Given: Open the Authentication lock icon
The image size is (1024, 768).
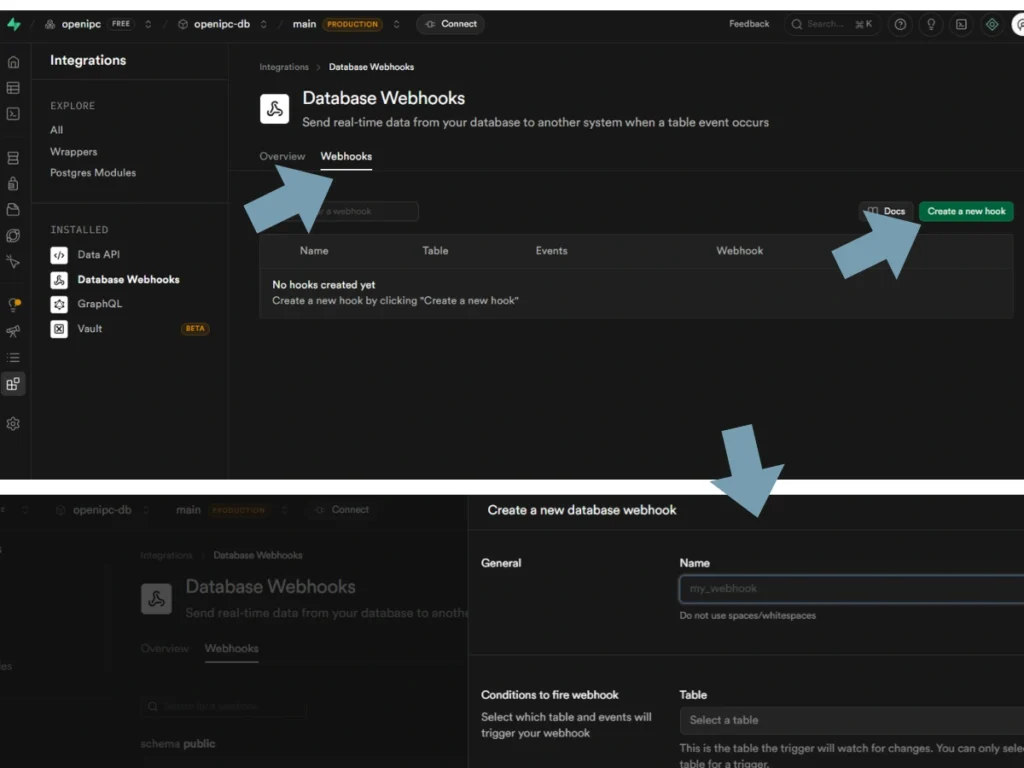Looking at the screenshot, I should click(13, 184).
